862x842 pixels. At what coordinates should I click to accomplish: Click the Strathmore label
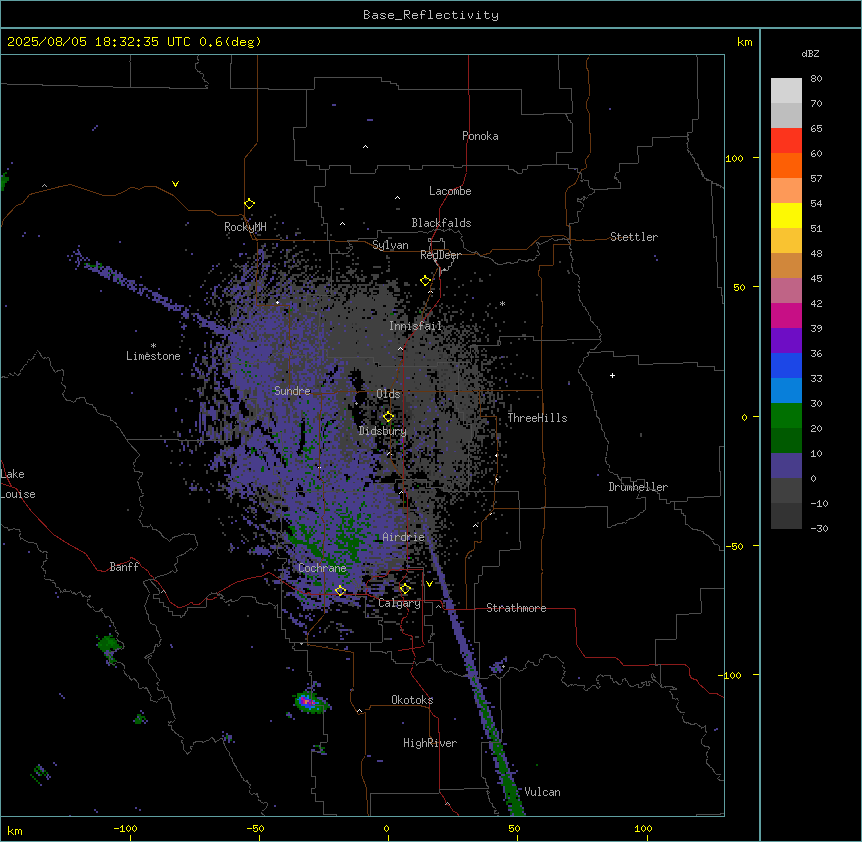tap(516, 608)
